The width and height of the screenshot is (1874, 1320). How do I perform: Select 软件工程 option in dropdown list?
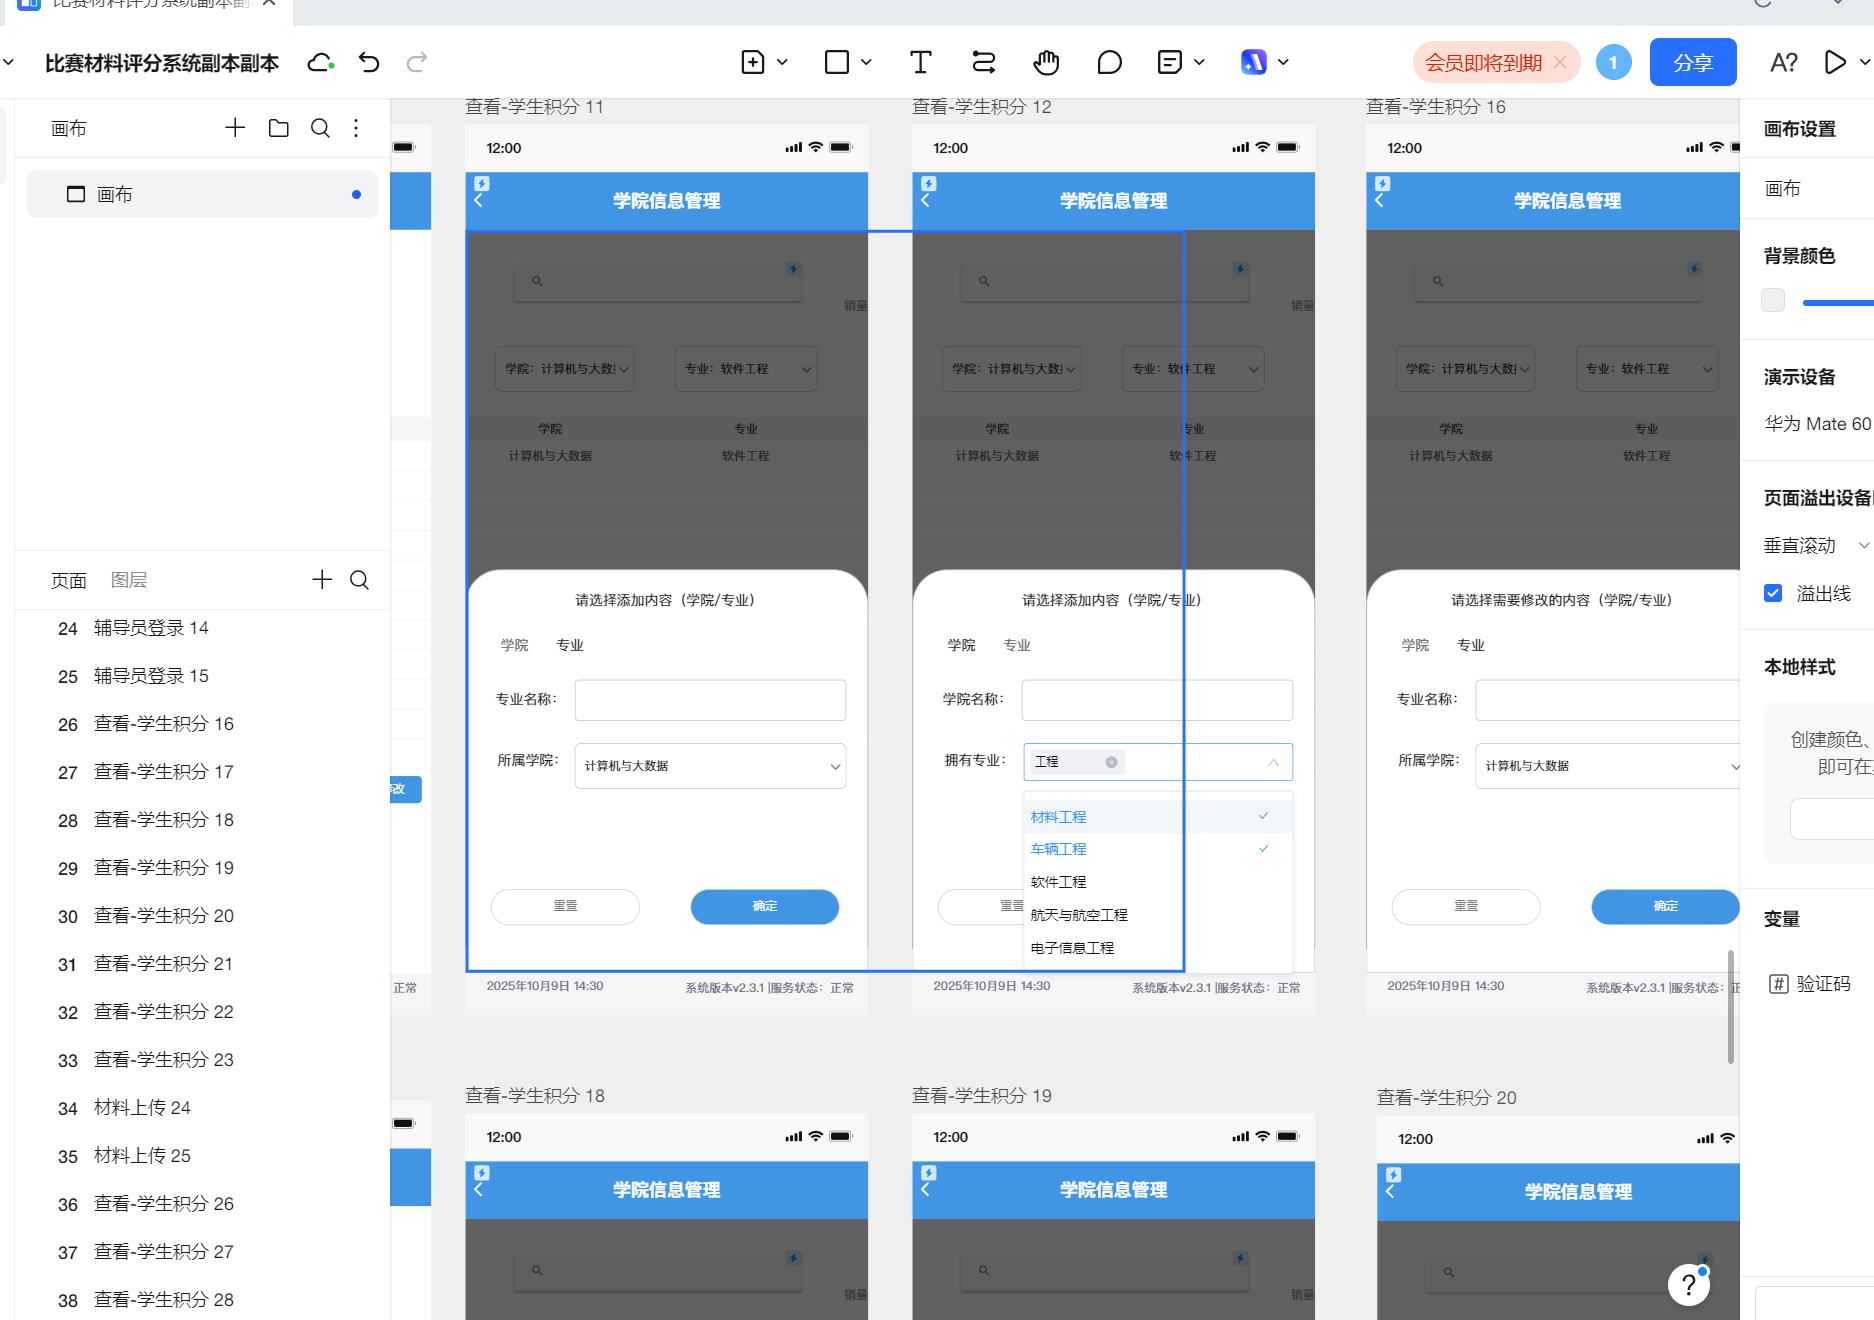coord(1158,882)
